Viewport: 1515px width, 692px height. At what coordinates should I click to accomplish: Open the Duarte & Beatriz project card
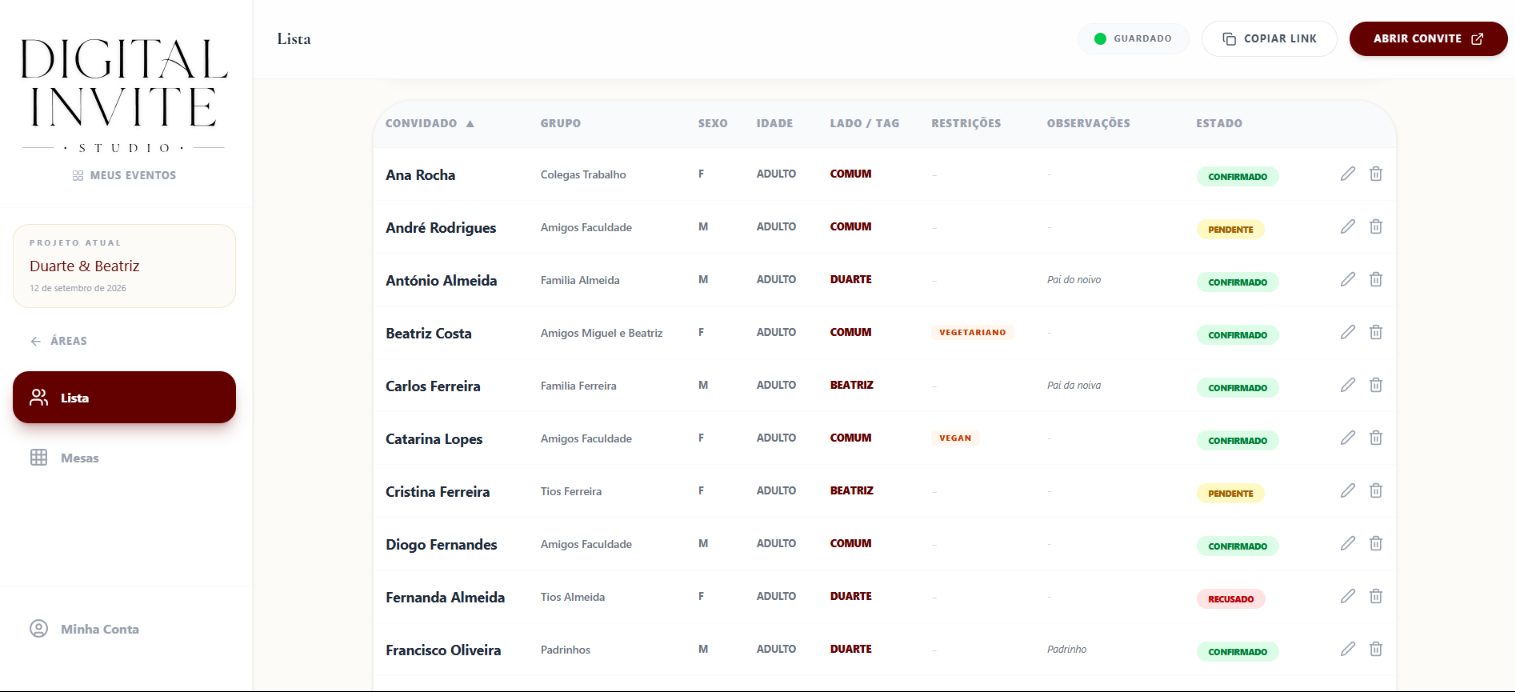coord(124,266)
